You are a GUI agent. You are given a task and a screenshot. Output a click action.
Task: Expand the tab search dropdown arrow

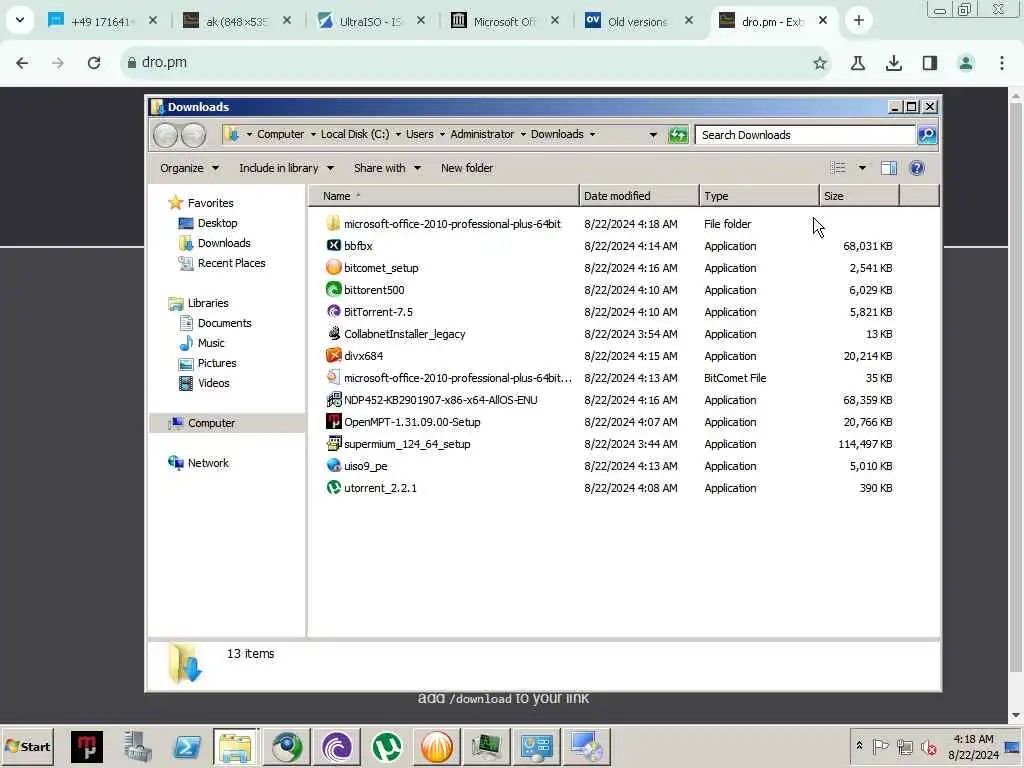[x=20, y=20]
